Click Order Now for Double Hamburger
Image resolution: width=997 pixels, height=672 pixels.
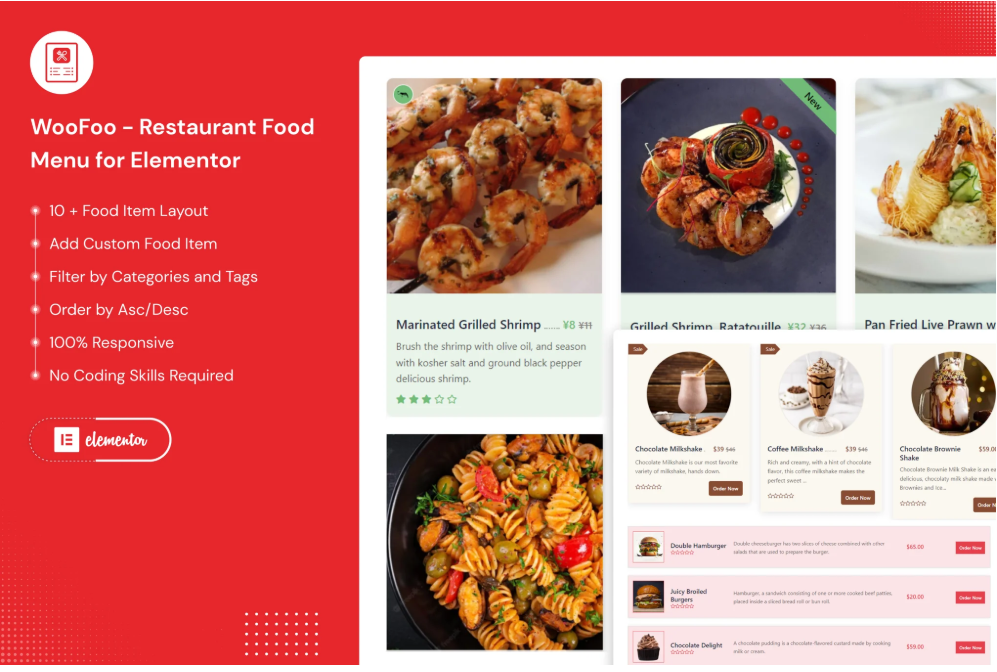point(970,547)
